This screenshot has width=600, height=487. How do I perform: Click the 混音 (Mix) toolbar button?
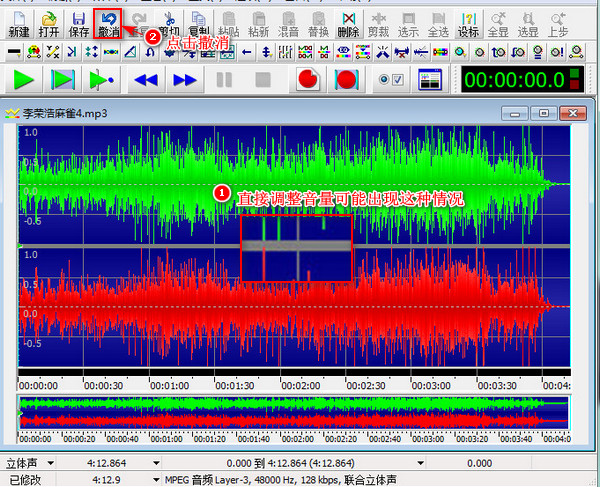coord(288,24)
